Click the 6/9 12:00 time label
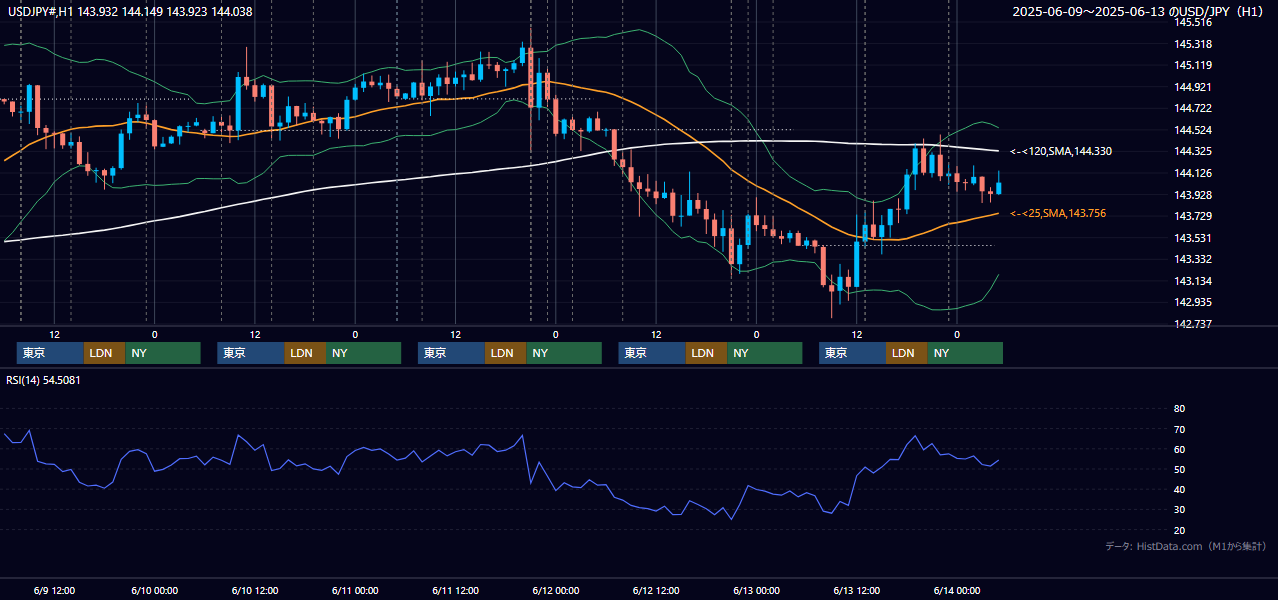This screenshot has height=600, width=1278. tap(55, 590)
